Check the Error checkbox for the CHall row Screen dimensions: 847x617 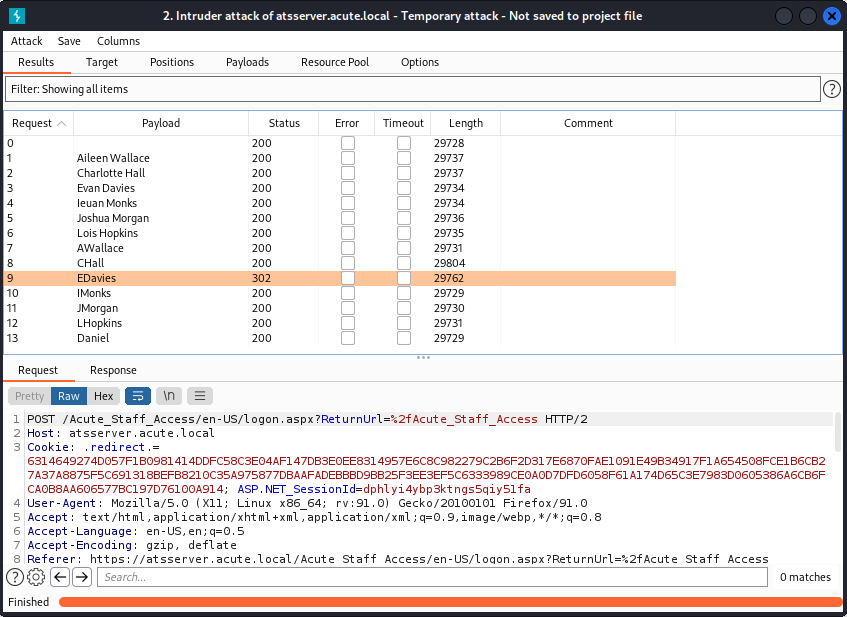point(347,263)
